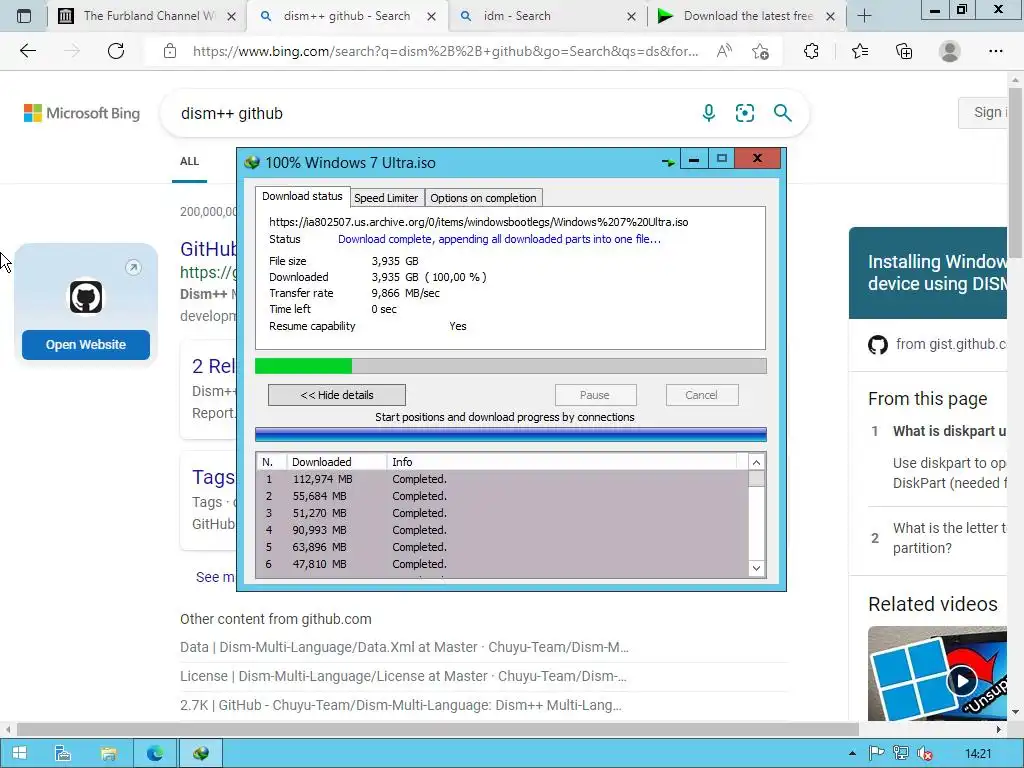Click the IDM globe icon in dialog title
This screenshot has height=768, width=1024.
pyautogui.click(x=251, y=162)
